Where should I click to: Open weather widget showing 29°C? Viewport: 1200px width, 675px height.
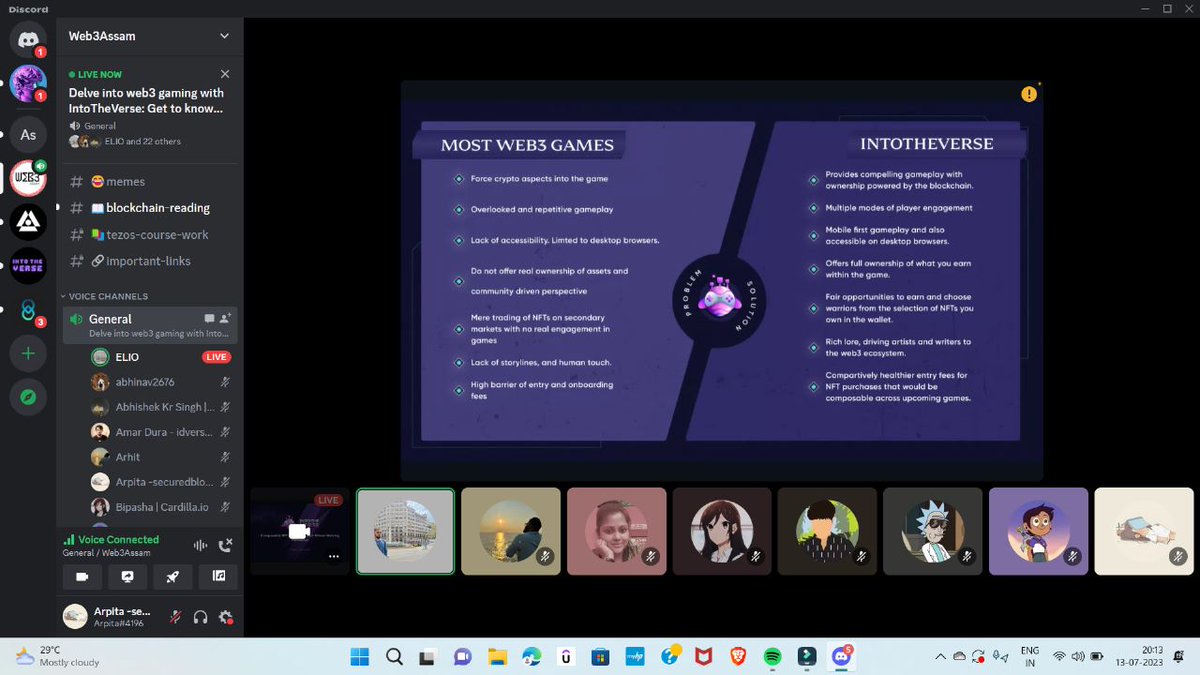(x=57, y=656)
